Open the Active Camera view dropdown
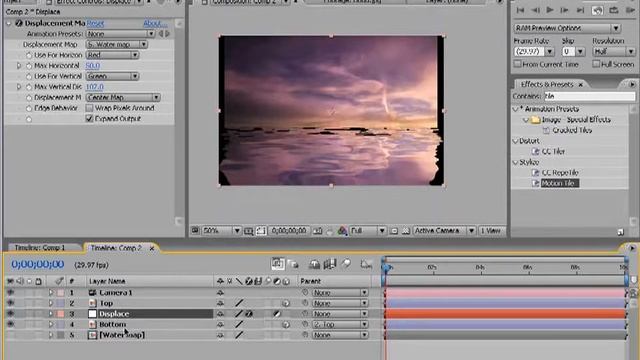This screenshot has width=640, height=360. [444, 231]
